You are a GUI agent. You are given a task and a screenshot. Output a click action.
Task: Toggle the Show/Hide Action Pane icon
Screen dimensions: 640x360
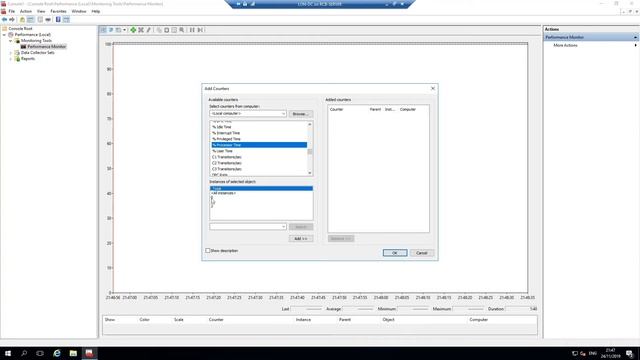(x=66, y=20)
